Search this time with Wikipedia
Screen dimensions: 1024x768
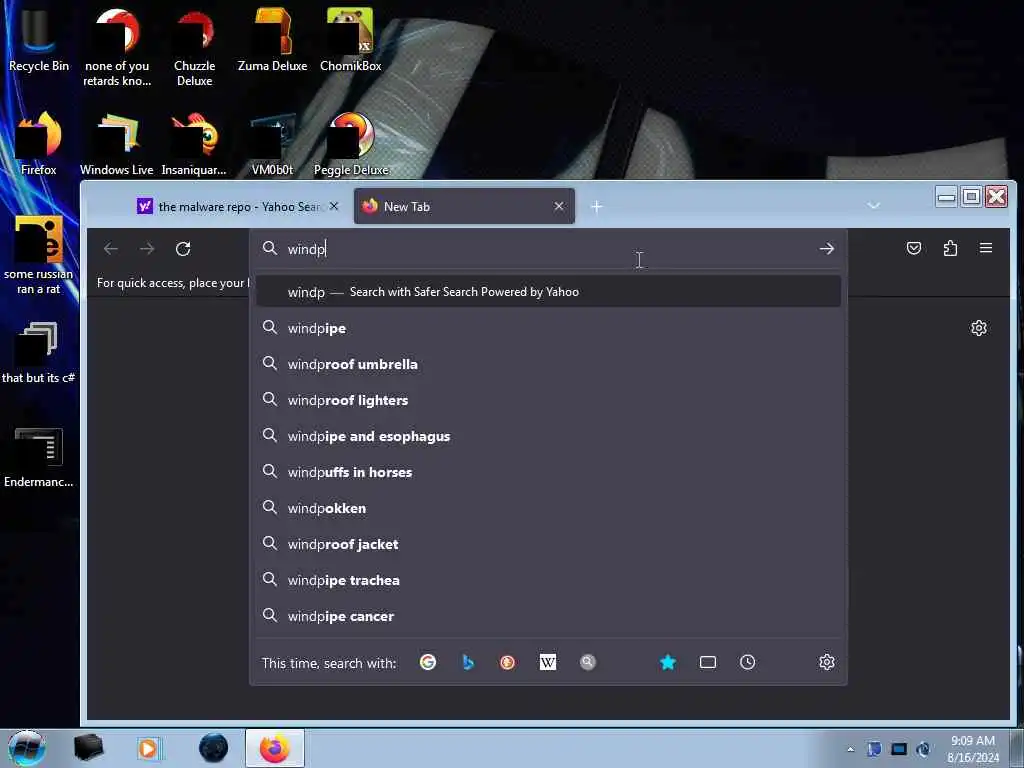pos(548,662)
